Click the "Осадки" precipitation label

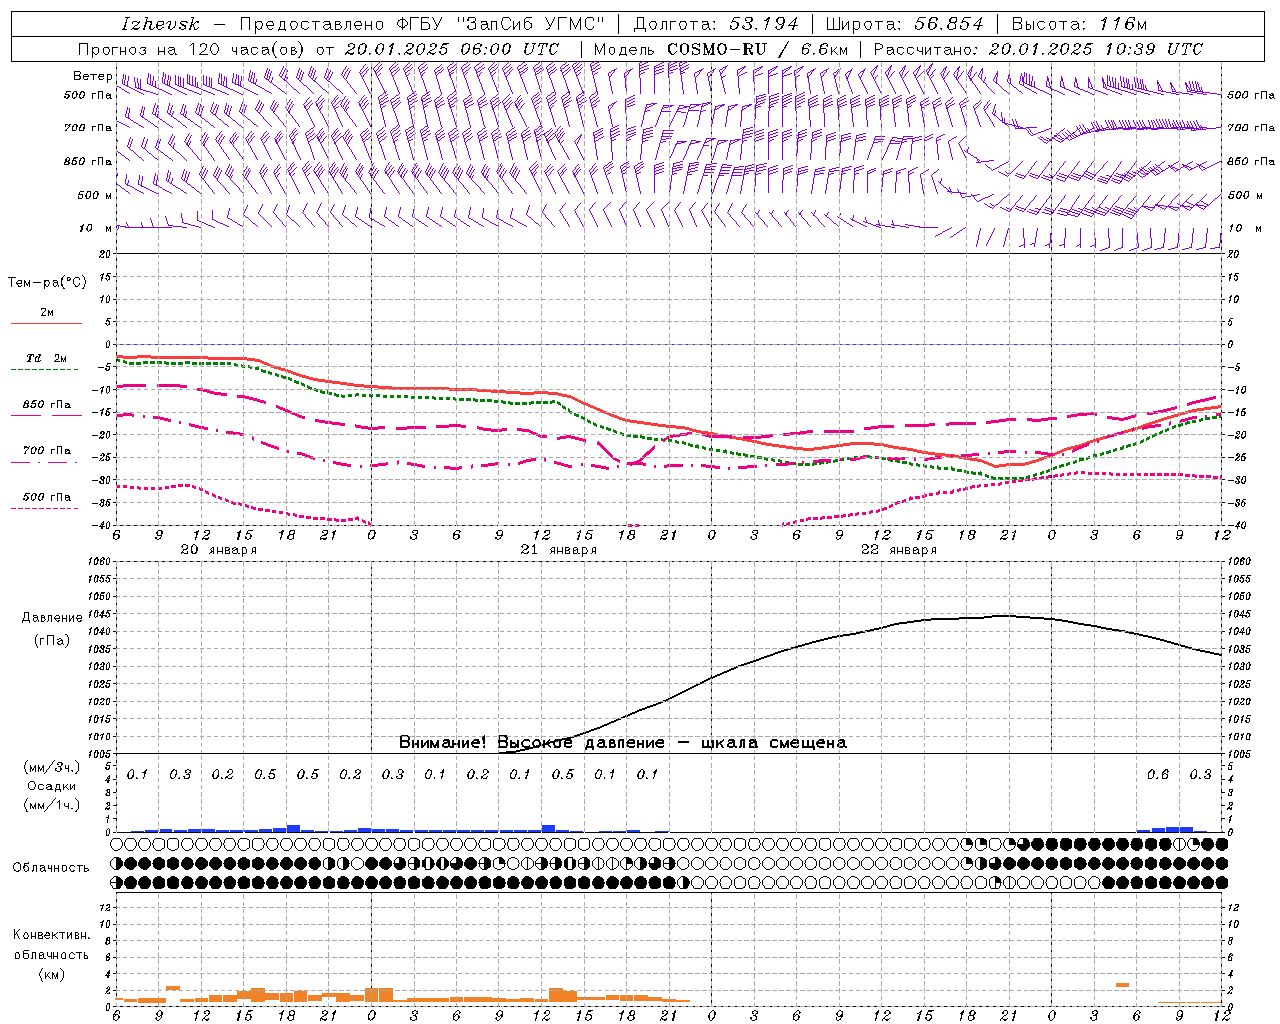pyautogui.click(x=50, y=786)
